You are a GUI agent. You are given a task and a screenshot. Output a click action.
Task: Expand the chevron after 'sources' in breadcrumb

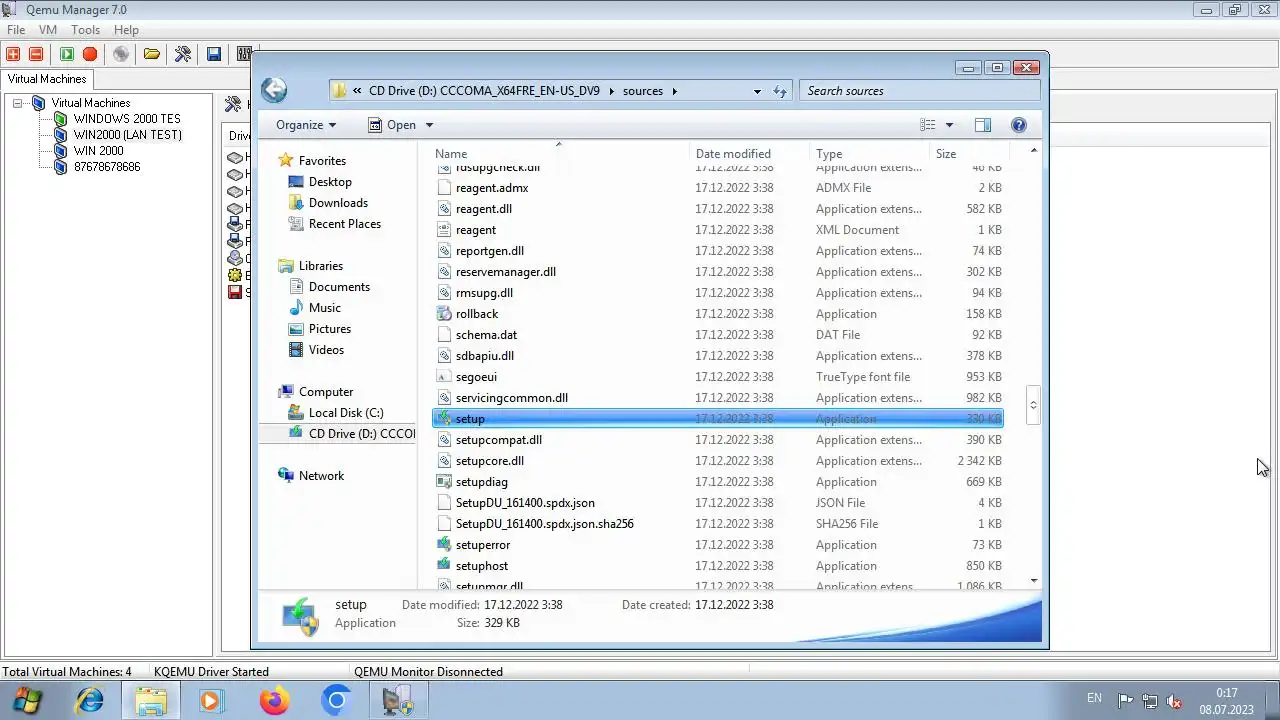coord(675,91)
